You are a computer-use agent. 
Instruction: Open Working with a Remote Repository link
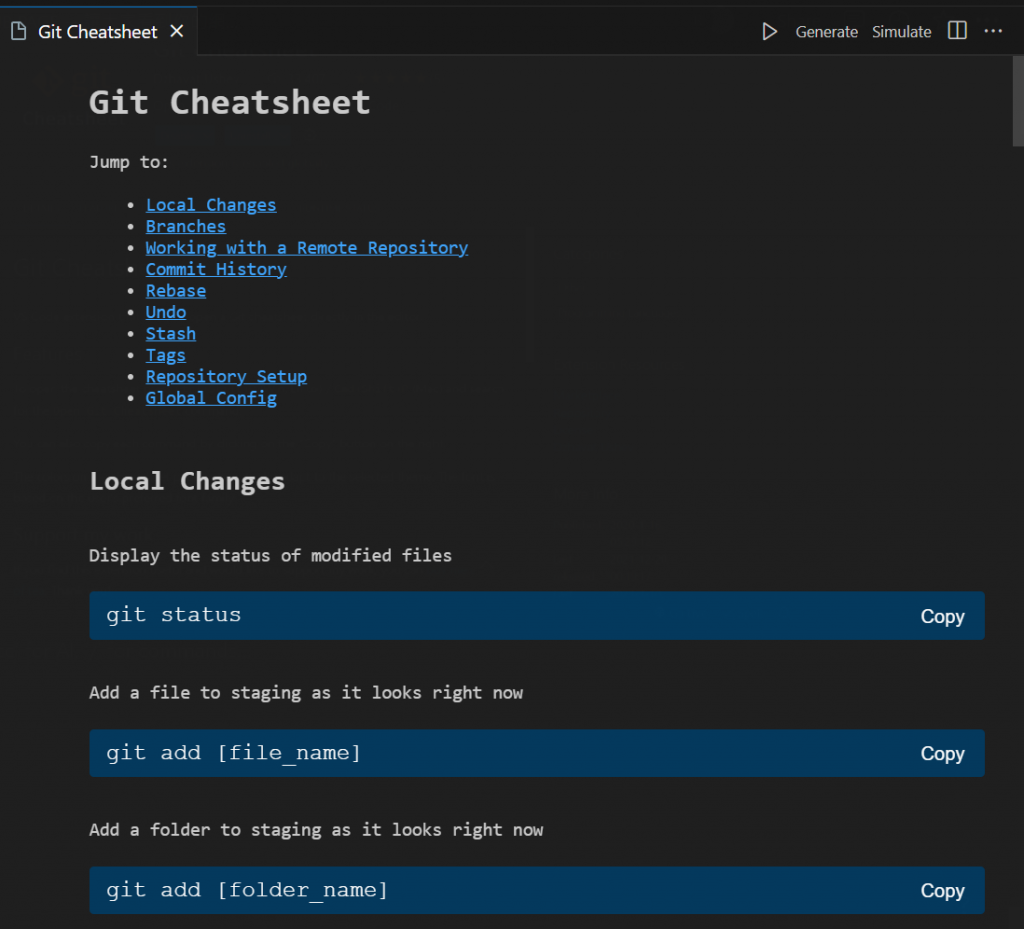click(307, 248)
